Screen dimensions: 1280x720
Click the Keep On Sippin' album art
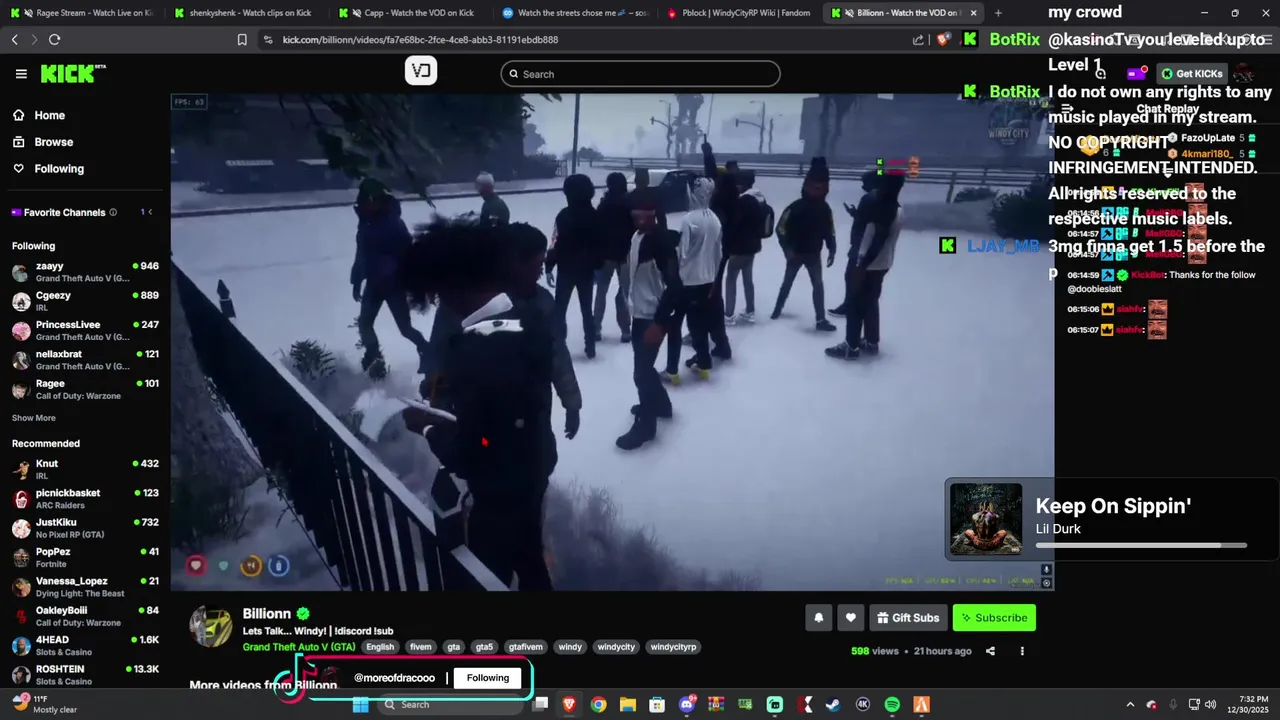tap(986, 519)
